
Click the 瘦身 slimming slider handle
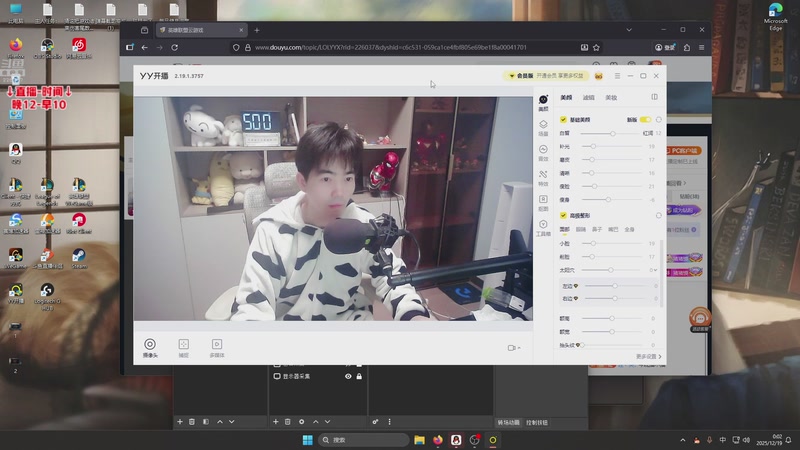click(x=608, y=199)
